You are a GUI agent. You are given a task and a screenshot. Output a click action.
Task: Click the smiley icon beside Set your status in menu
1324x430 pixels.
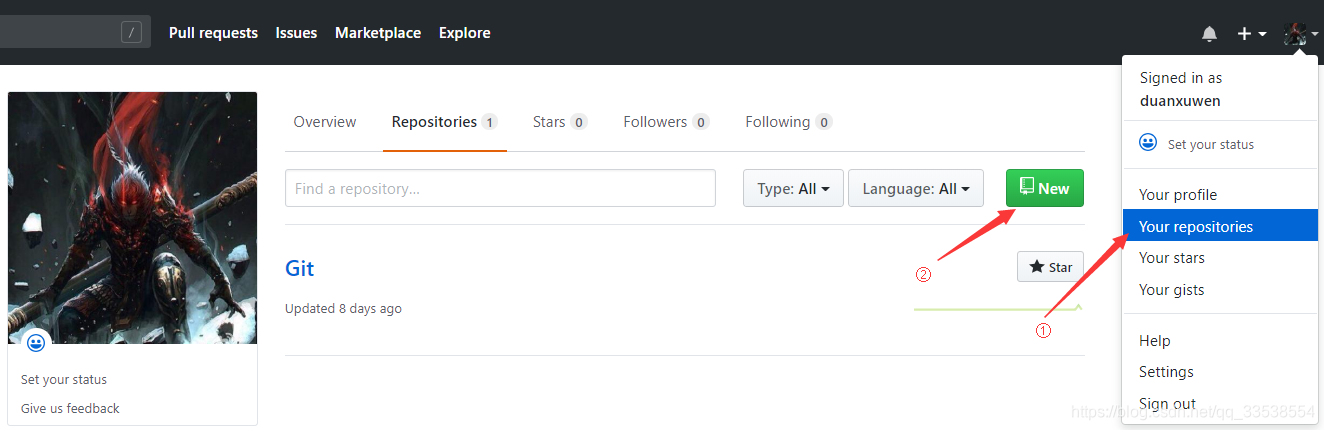coord(1149,143)
